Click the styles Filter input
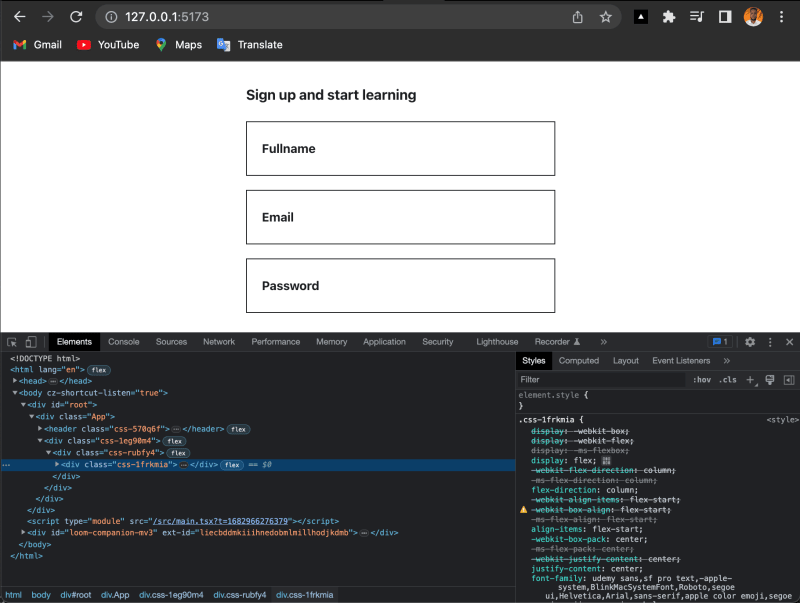Viewport: 800px width, 603px height. pos(601,380)
